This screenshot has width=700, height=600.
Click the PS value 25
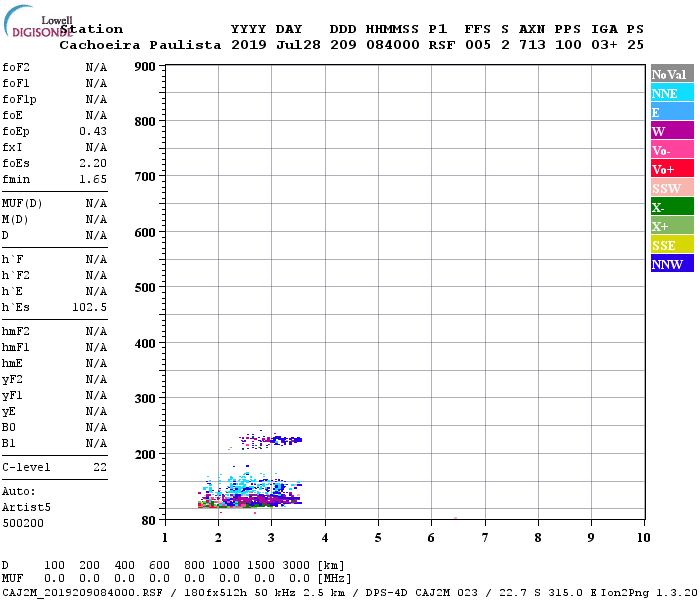point(635,45)
